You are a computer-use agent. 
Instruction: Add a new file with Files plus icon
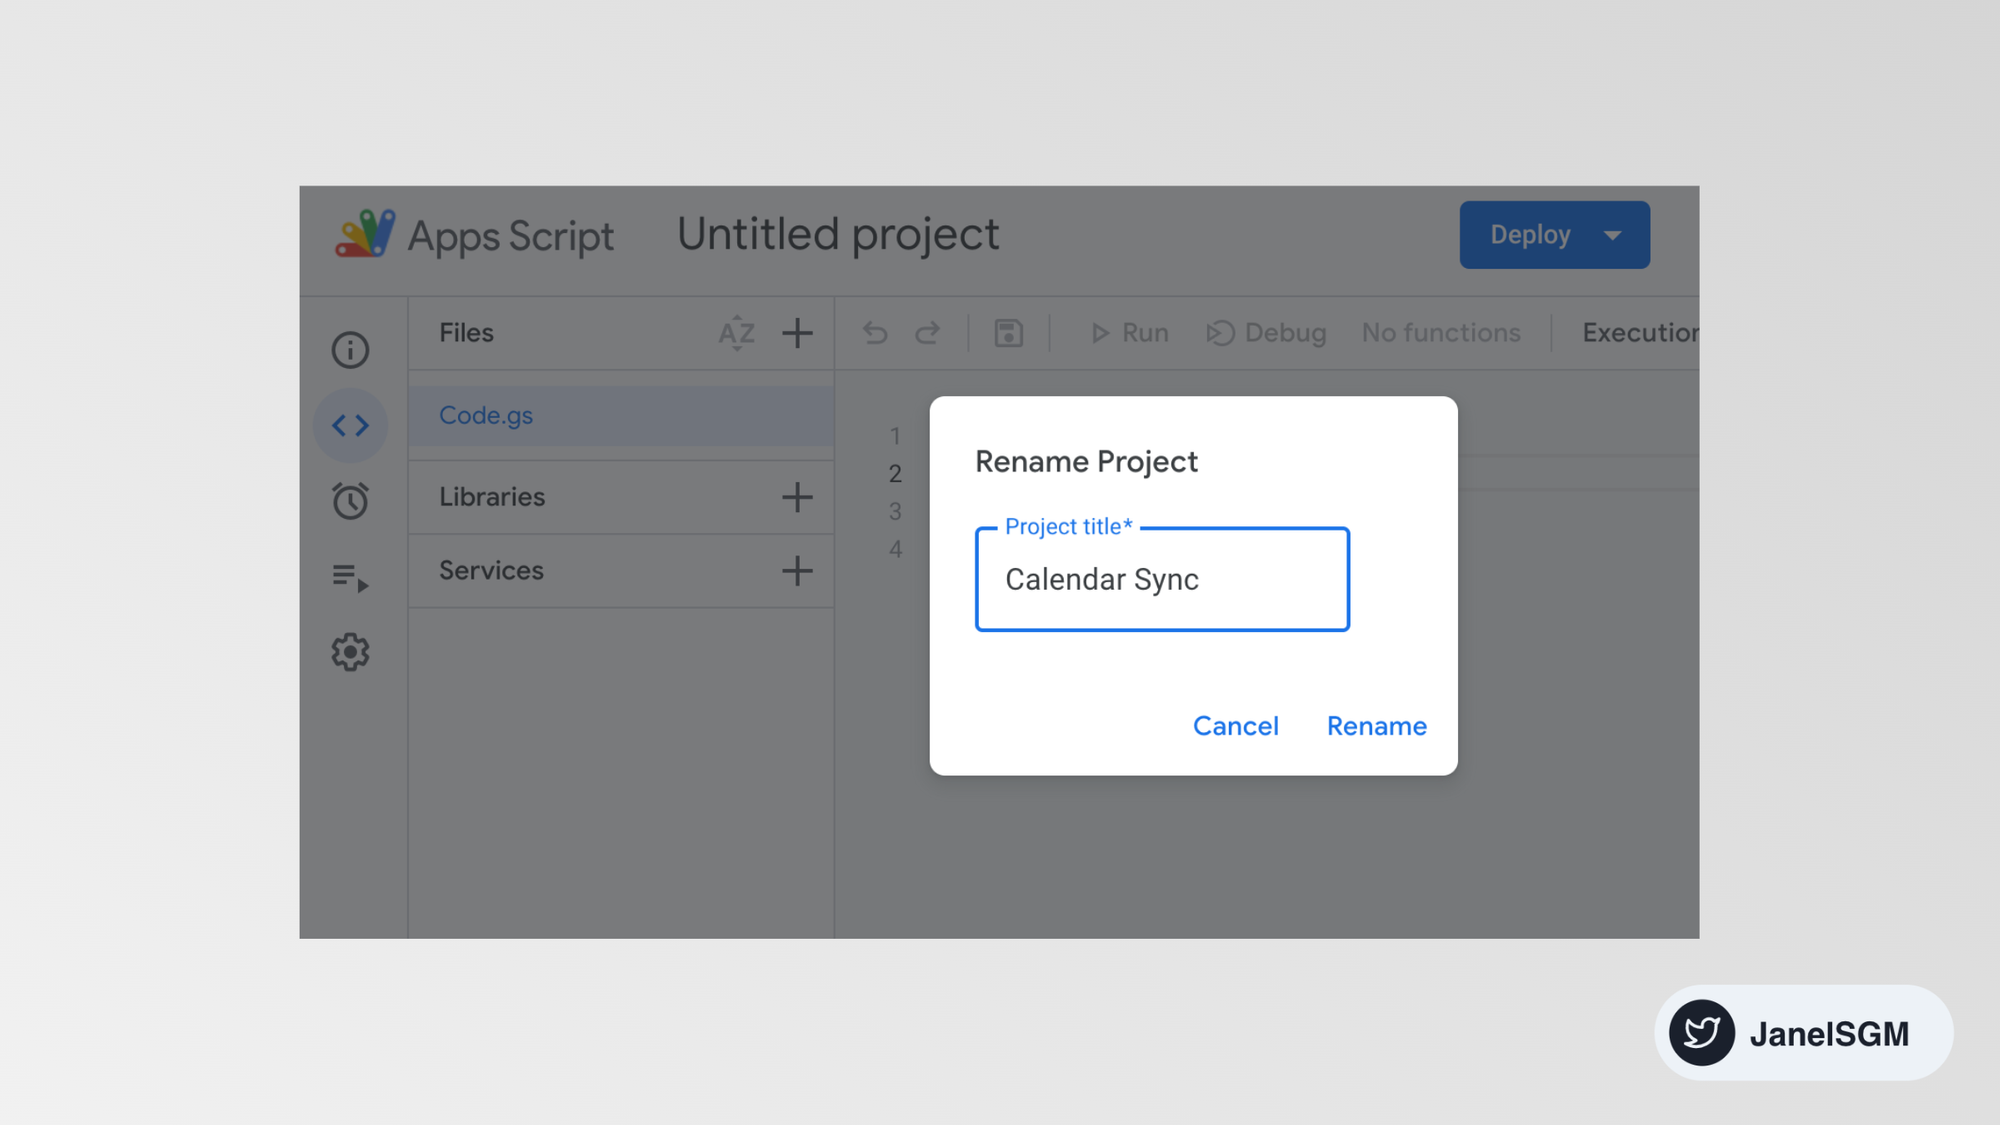pyautogui.click(x=797, y=333)
